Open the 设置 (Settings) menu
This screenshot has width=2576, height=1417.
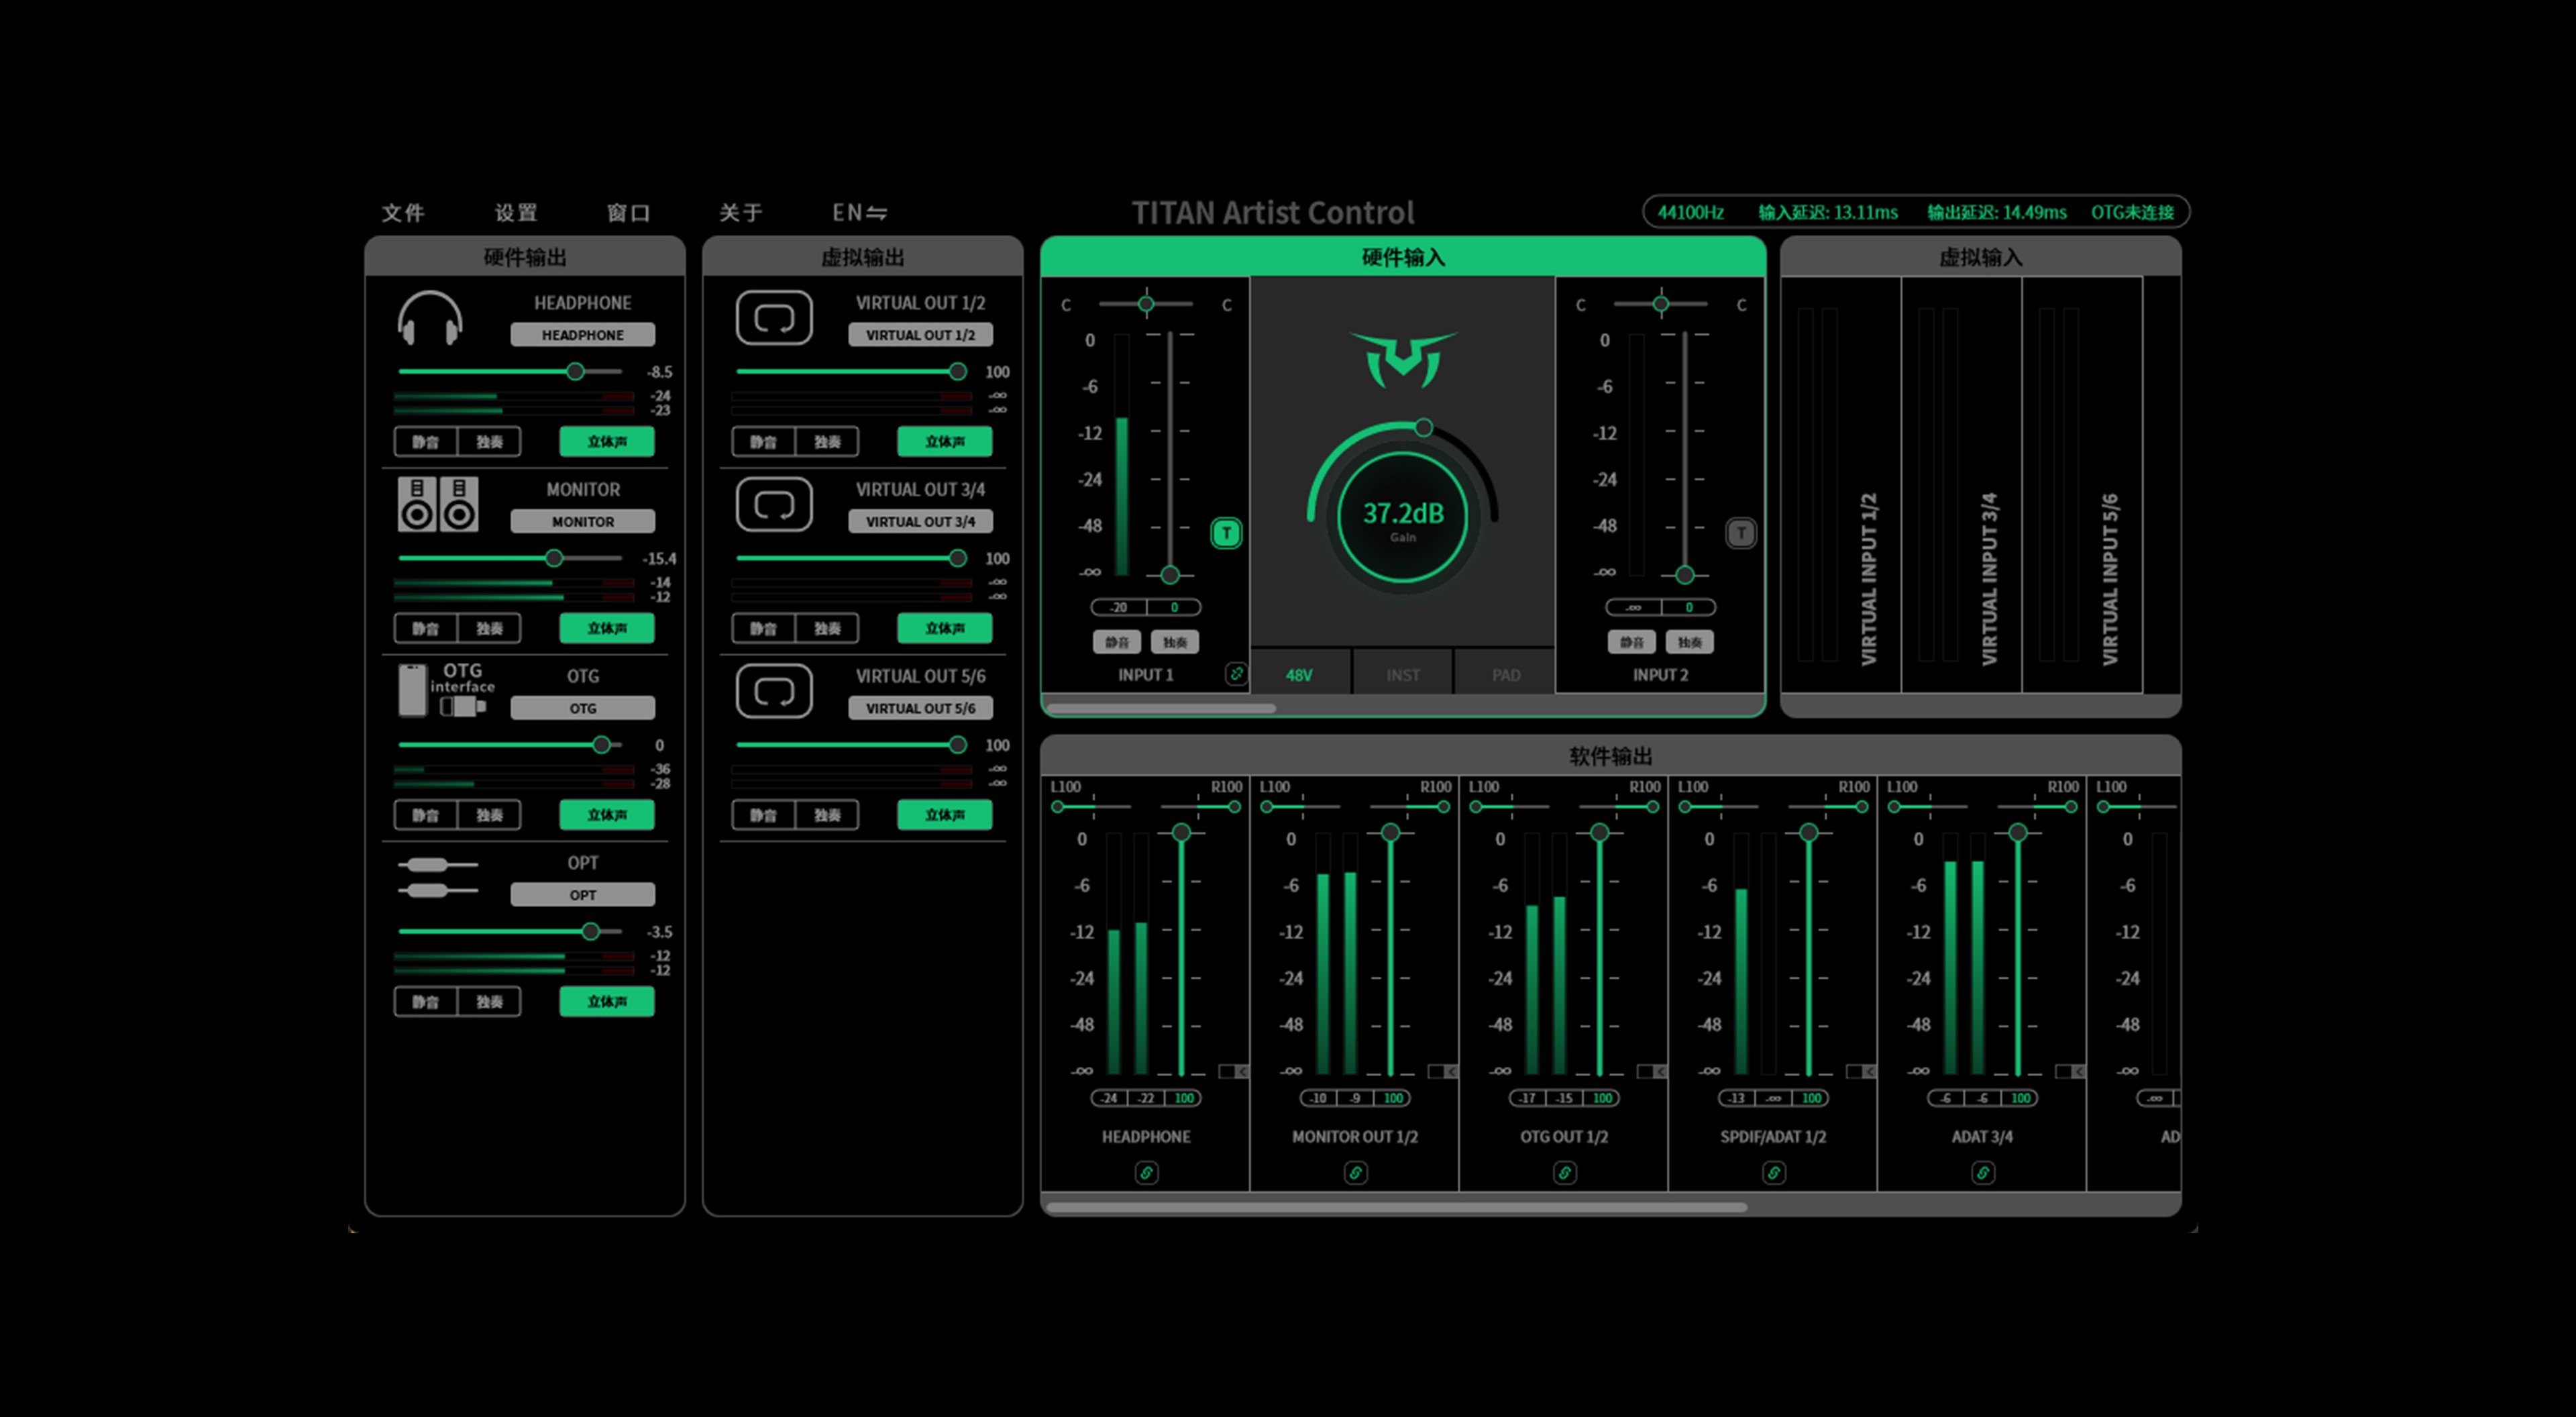[x=516, y=212]
